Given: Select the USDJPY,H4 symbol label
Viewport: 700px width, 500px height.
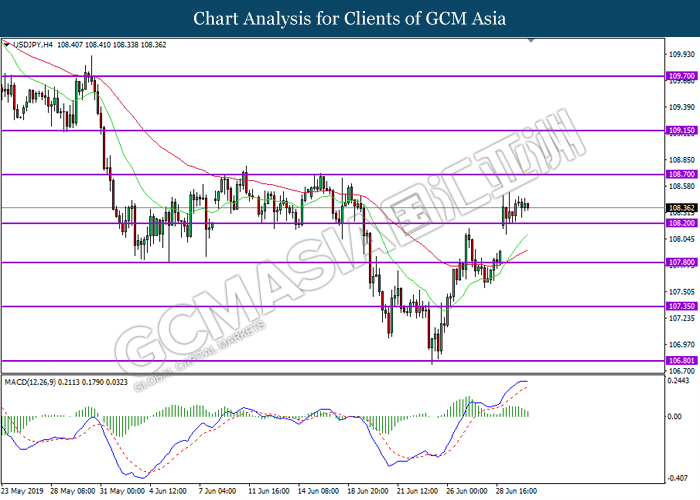Looking at the screenshot, I should point(33,45).
